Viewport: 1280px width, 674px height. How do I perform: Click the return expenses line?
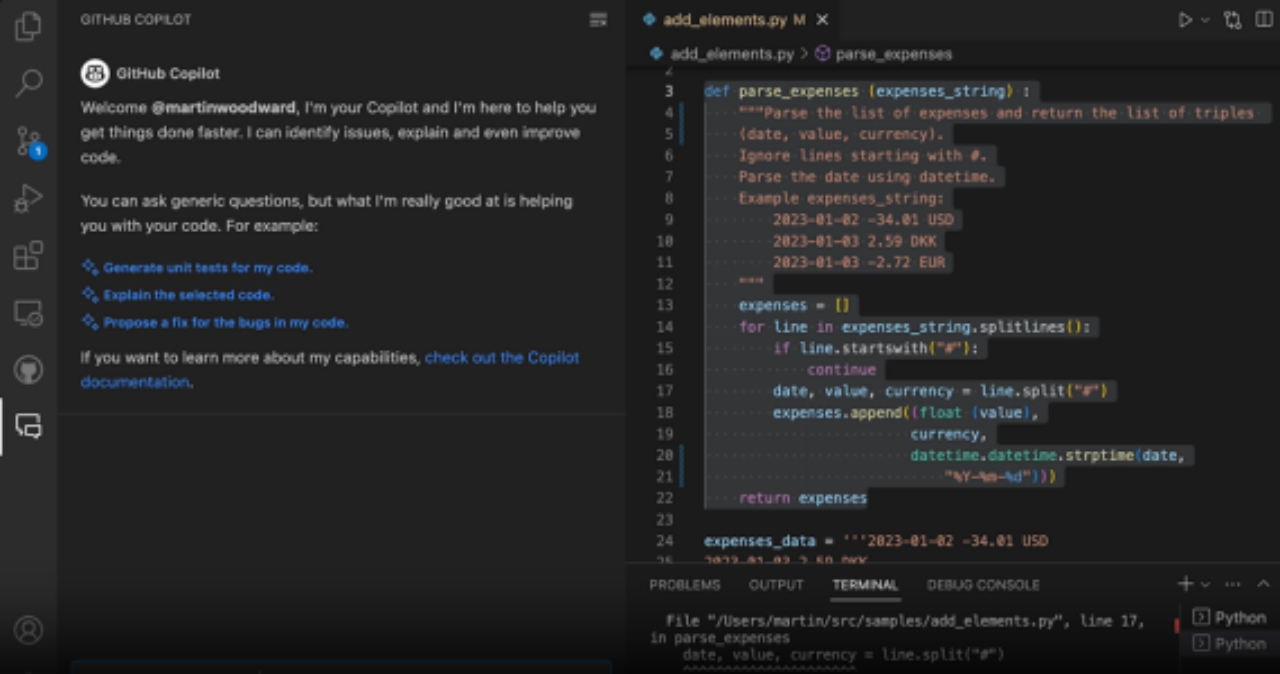coord(802,498)
